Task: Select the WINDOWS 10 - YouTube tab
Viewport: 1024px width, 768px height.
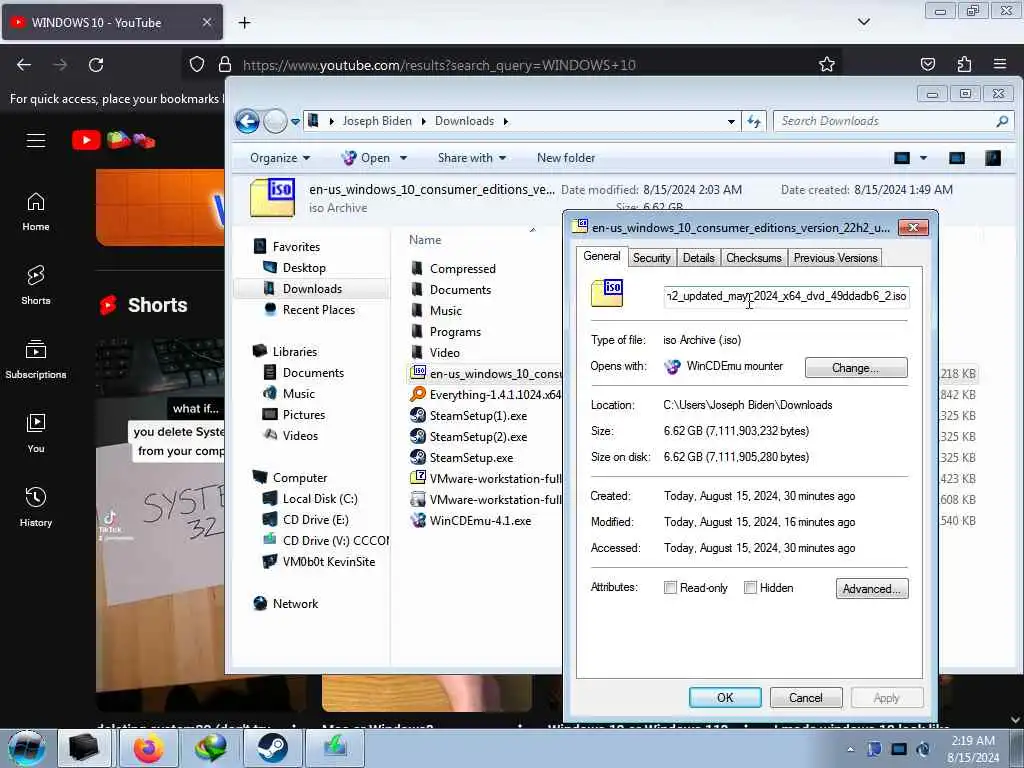Action: click(112, 23)
